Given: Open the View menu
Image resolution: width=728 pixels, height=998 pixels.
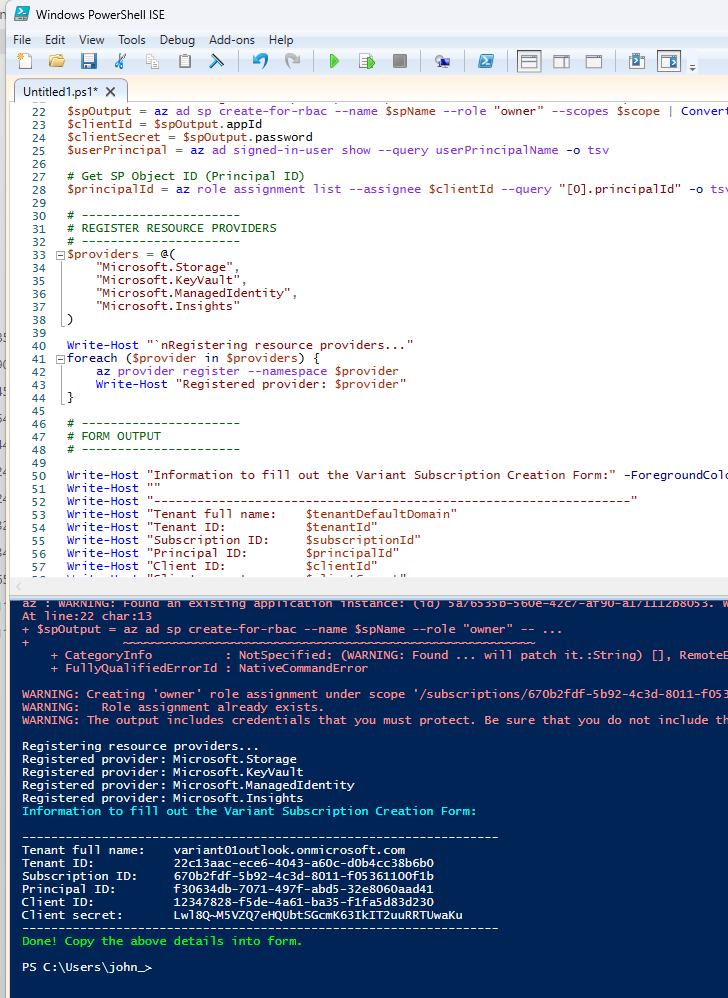Looking at the screenshot, I should pos(92,39).
